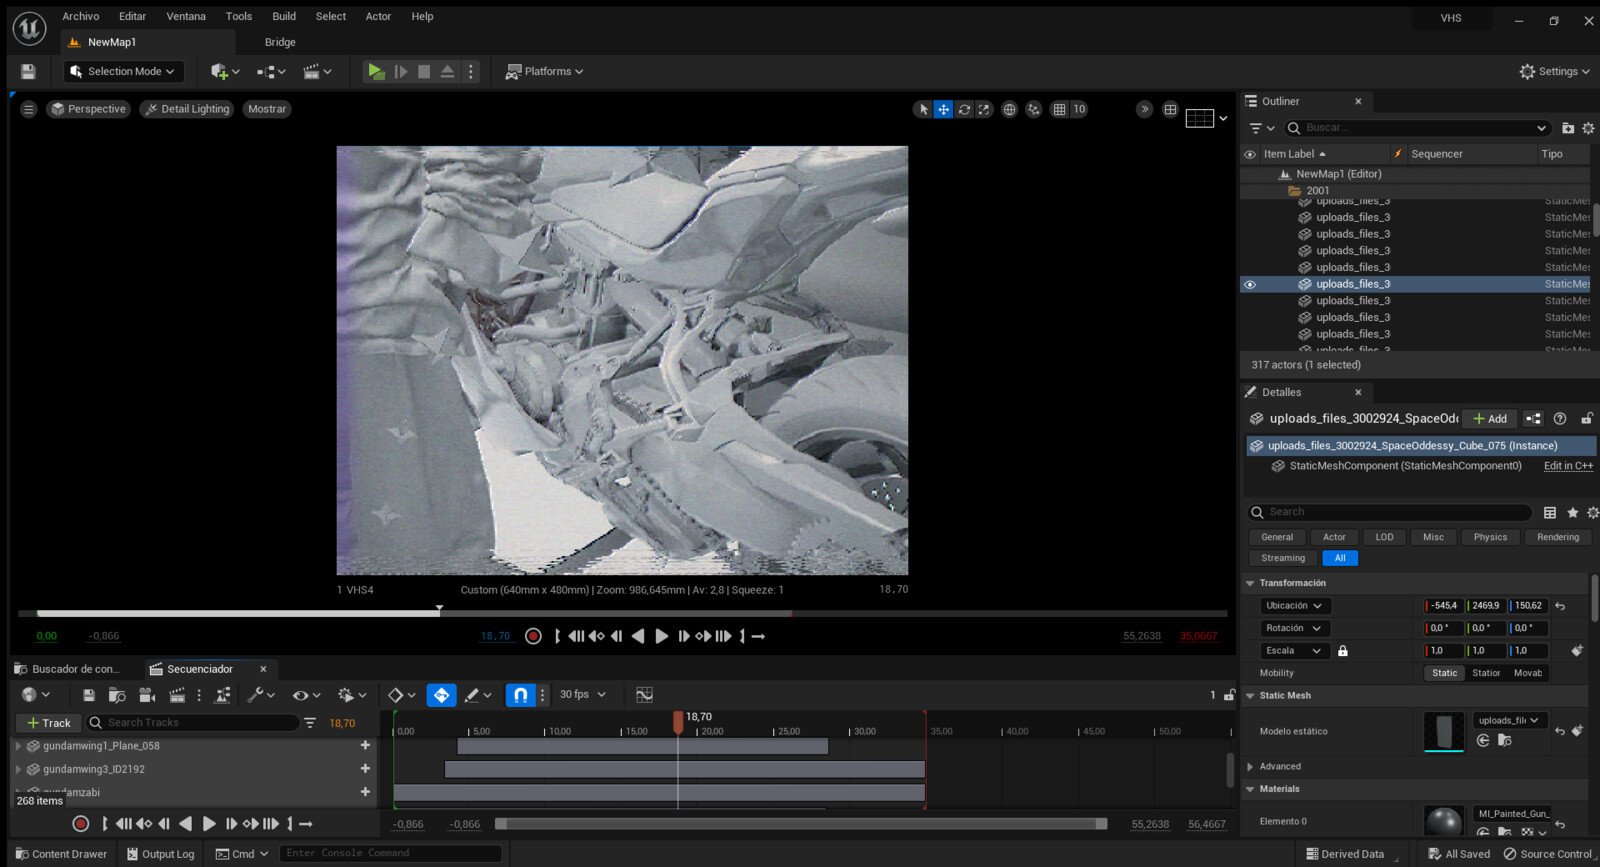Toggle grid snapping in the viewport toolbar
Viewport: 1600px width, 867px height.
pos(1059,109)
